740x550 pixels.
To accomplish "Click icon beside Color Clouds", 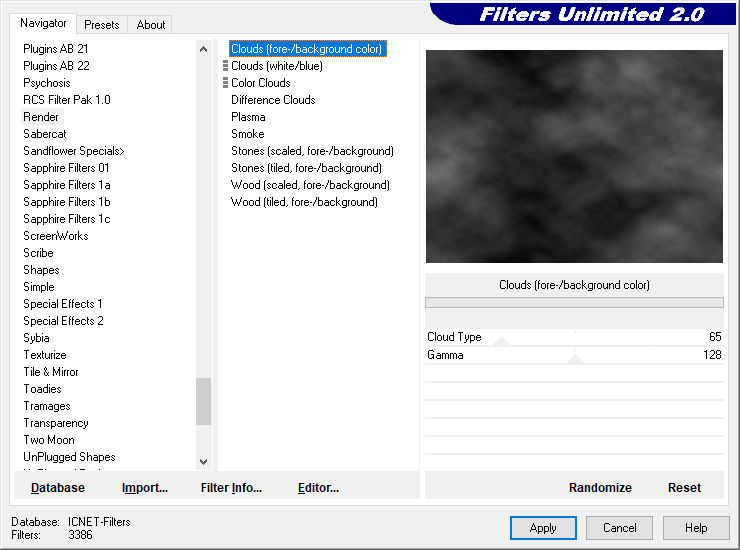I will [226, 83].
